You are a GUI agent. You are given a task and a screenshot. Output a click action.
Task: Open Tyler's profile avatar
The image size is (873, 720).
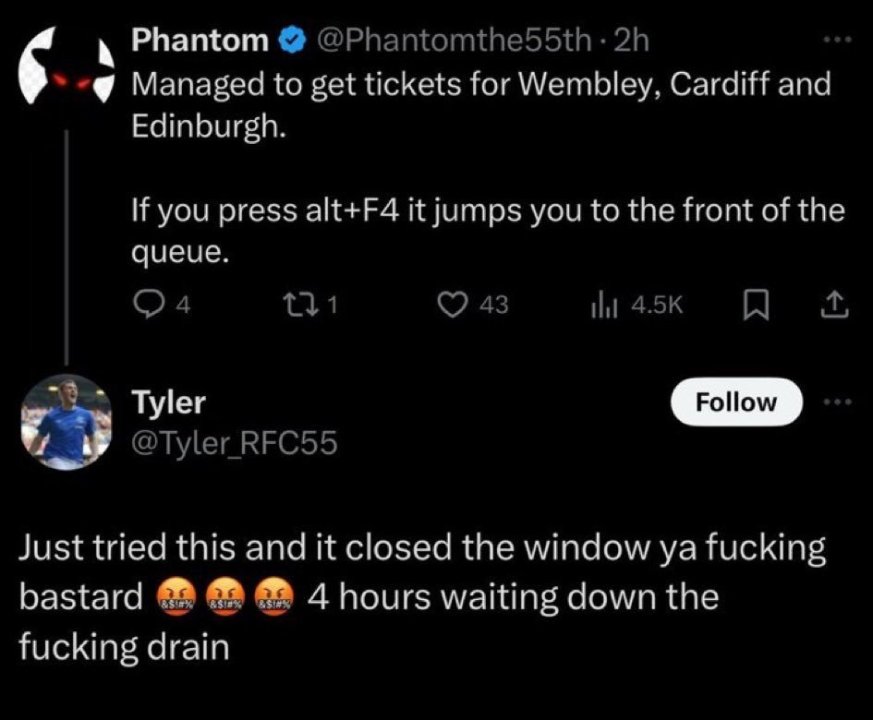tap(66, 423)
